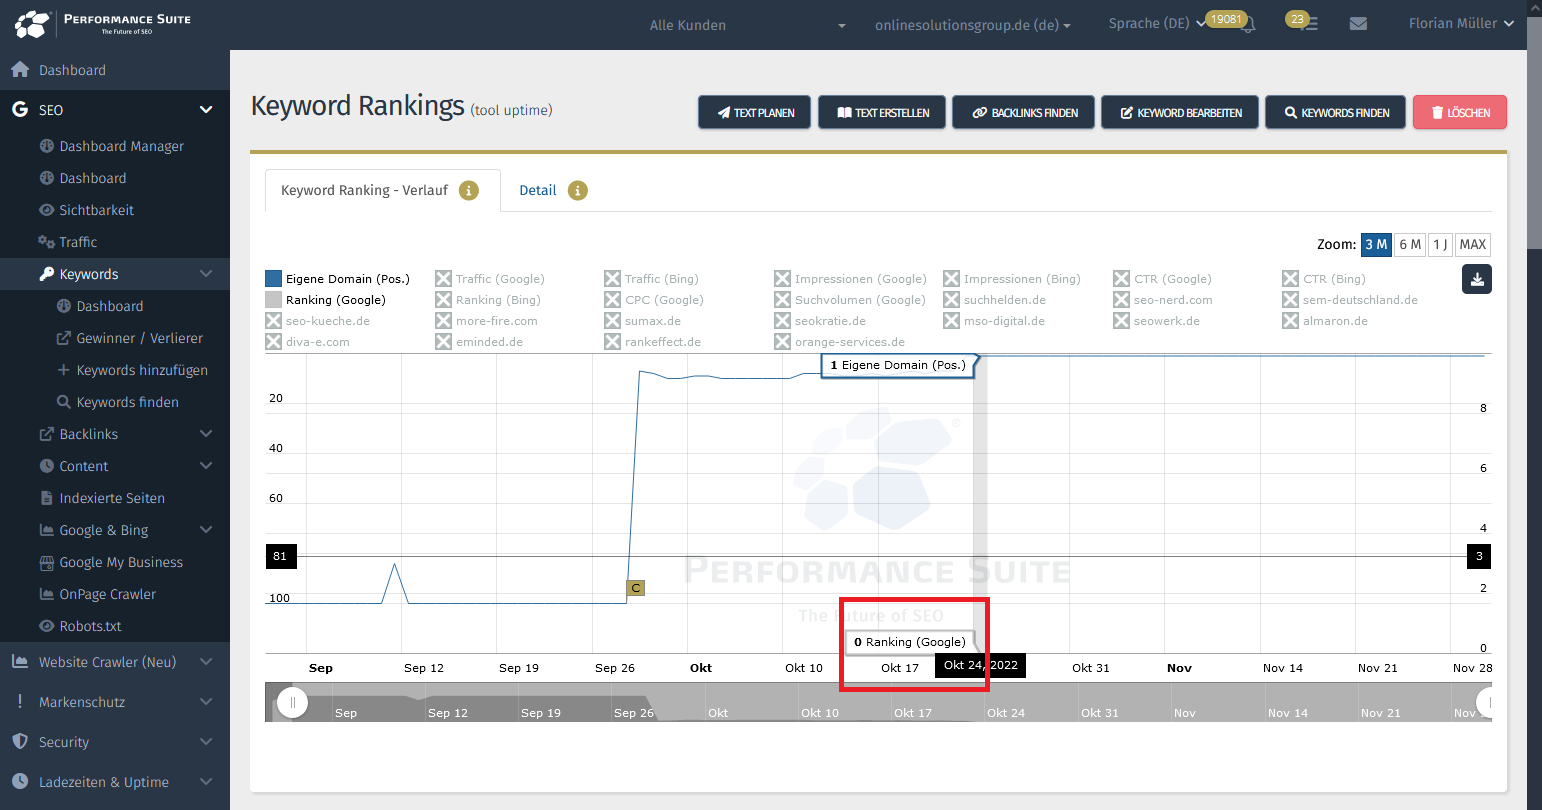The image size is (1542, 810).
Task: Open the onlinesolutionsgroup.de (de) dropdown
Action: point(972,25)
